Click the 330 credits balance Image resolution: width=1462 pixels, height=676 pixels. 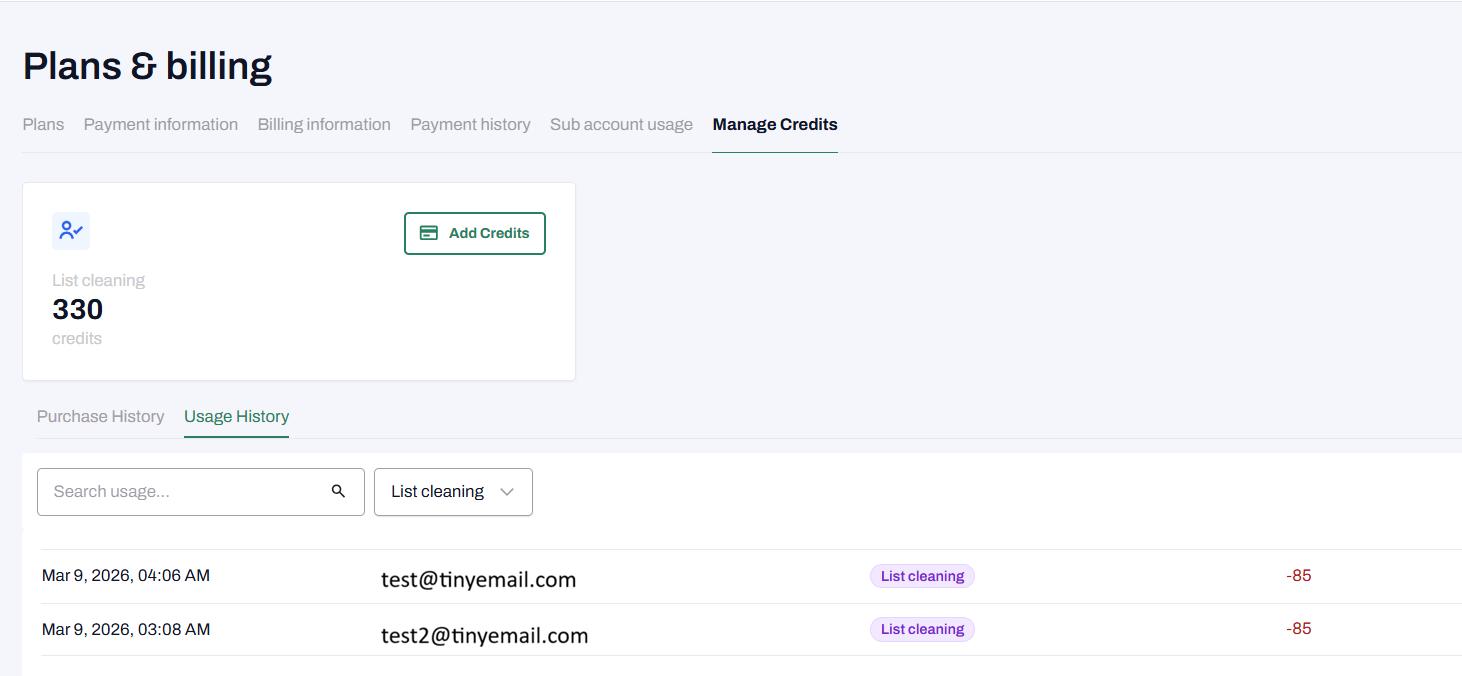coord(78,309)
